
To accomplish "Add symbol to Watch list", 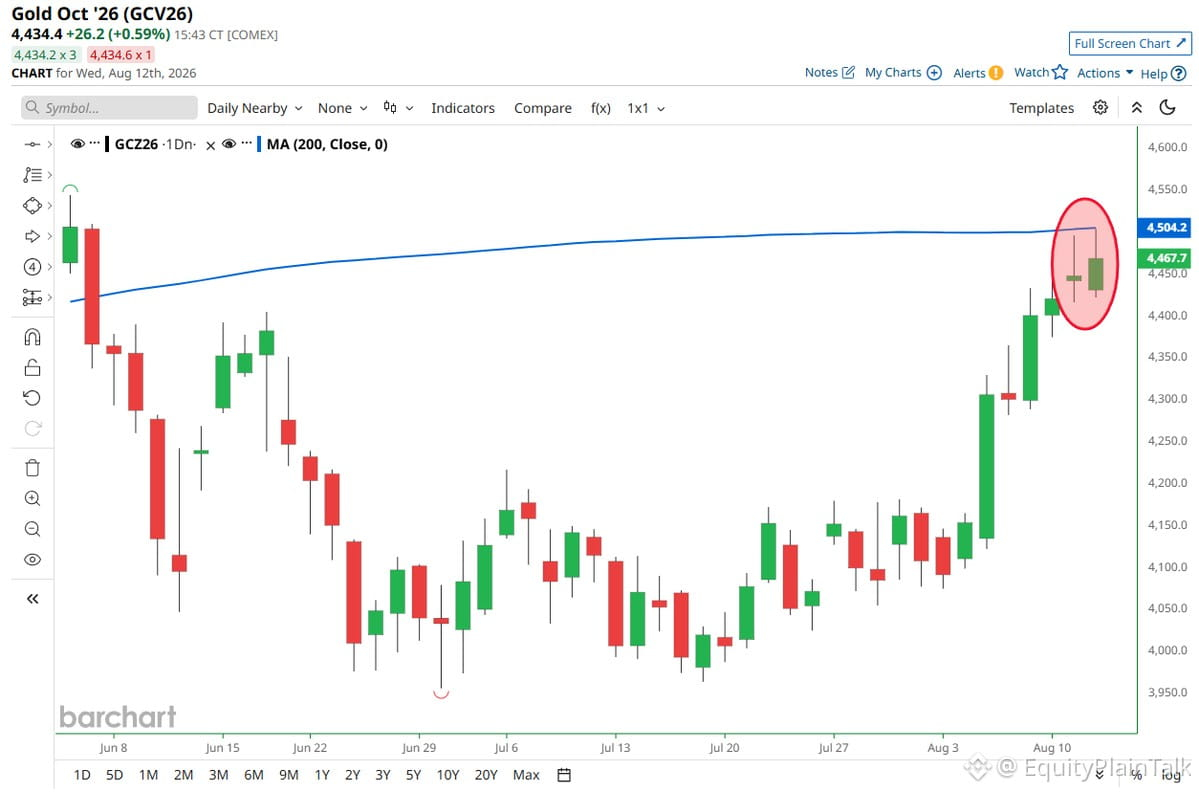I will coord(1041,73).
